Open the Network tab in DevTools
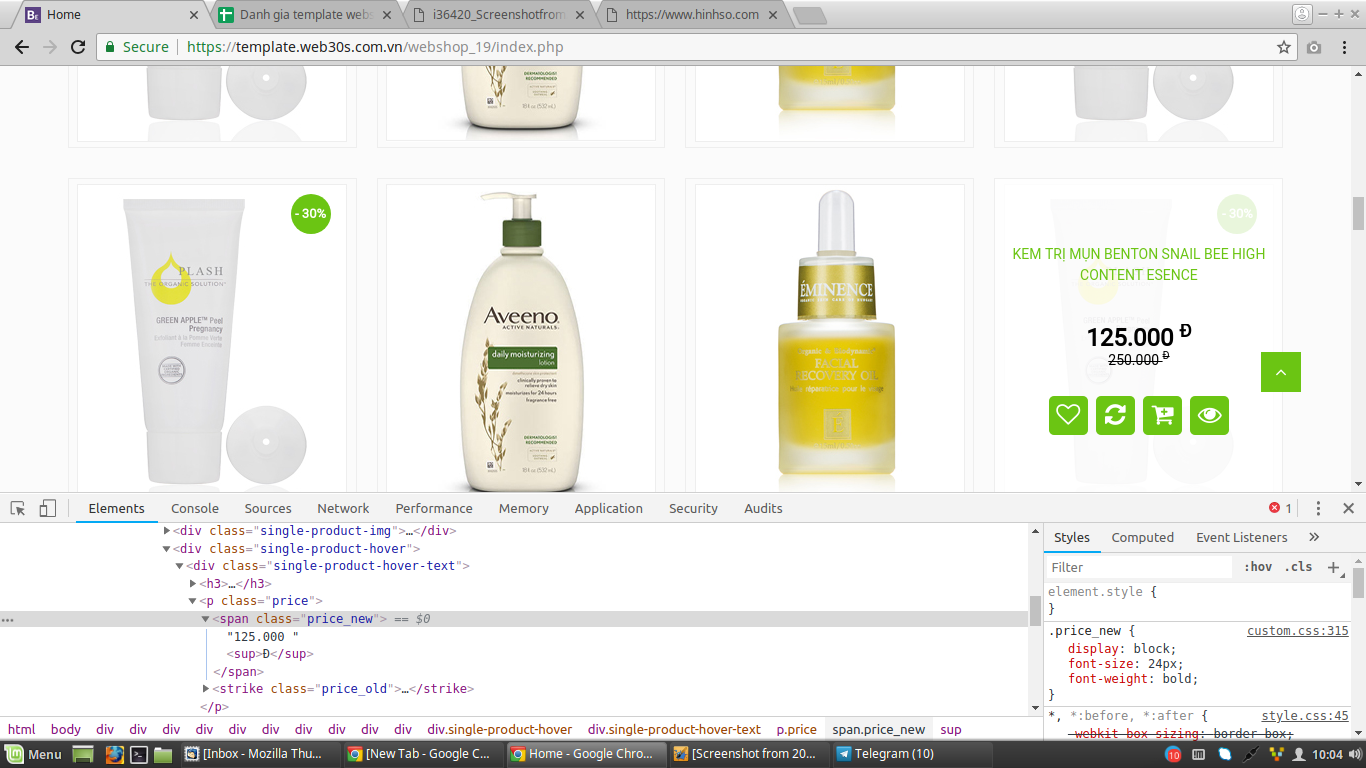The height and width of the screenshot is (768, 1366). tap(343, 508)
